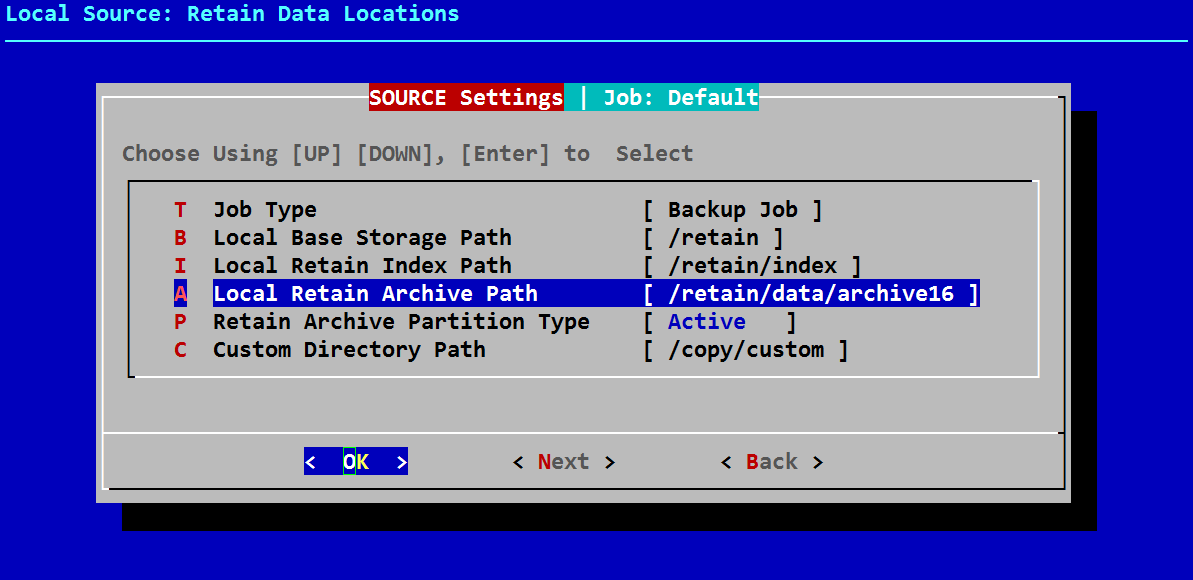Edit the /retain/index path value

752,266
